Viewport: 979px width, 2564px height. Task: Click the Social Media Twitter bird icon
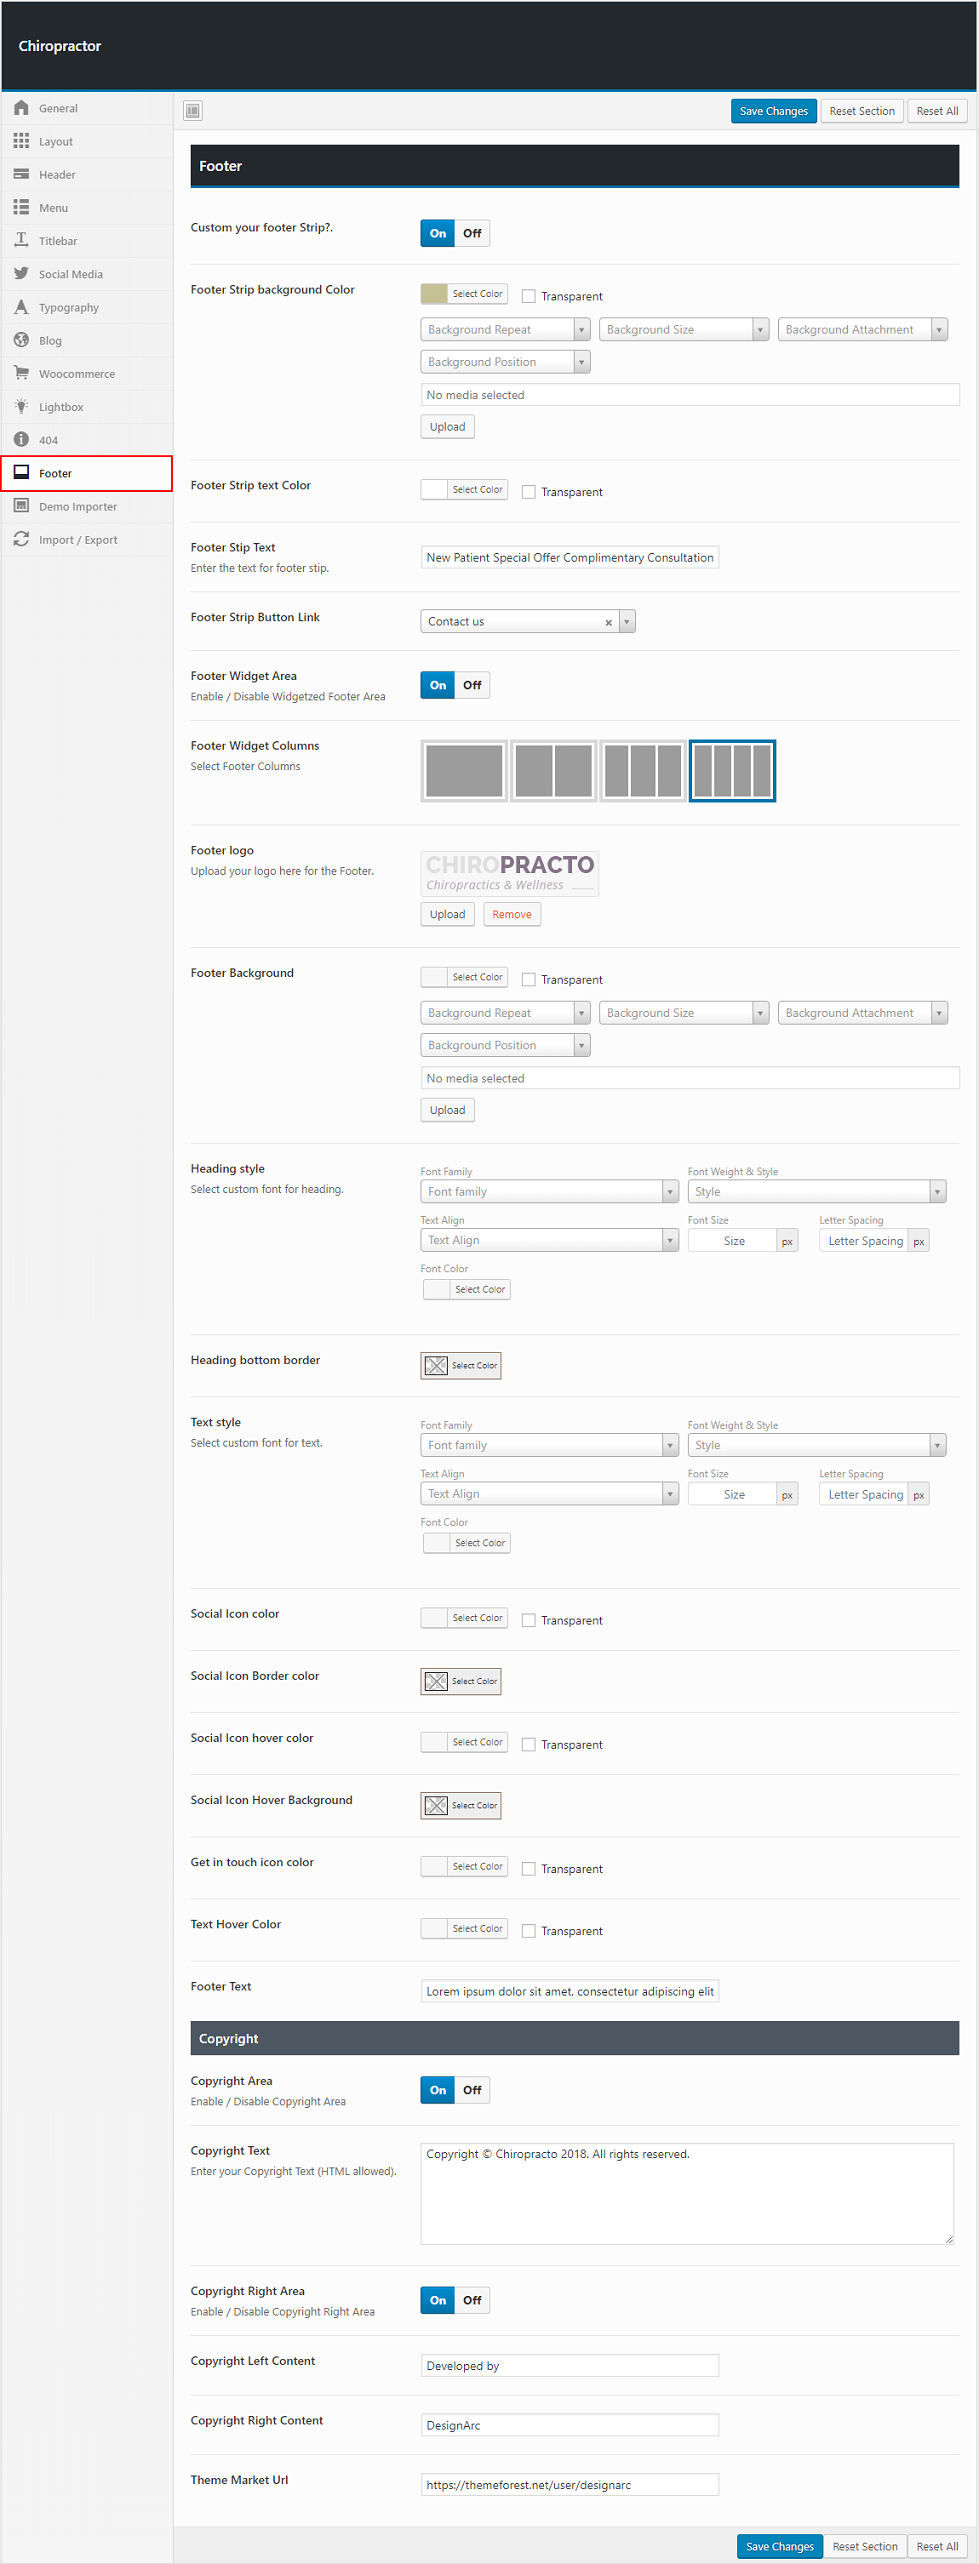[x=21, y=274]
